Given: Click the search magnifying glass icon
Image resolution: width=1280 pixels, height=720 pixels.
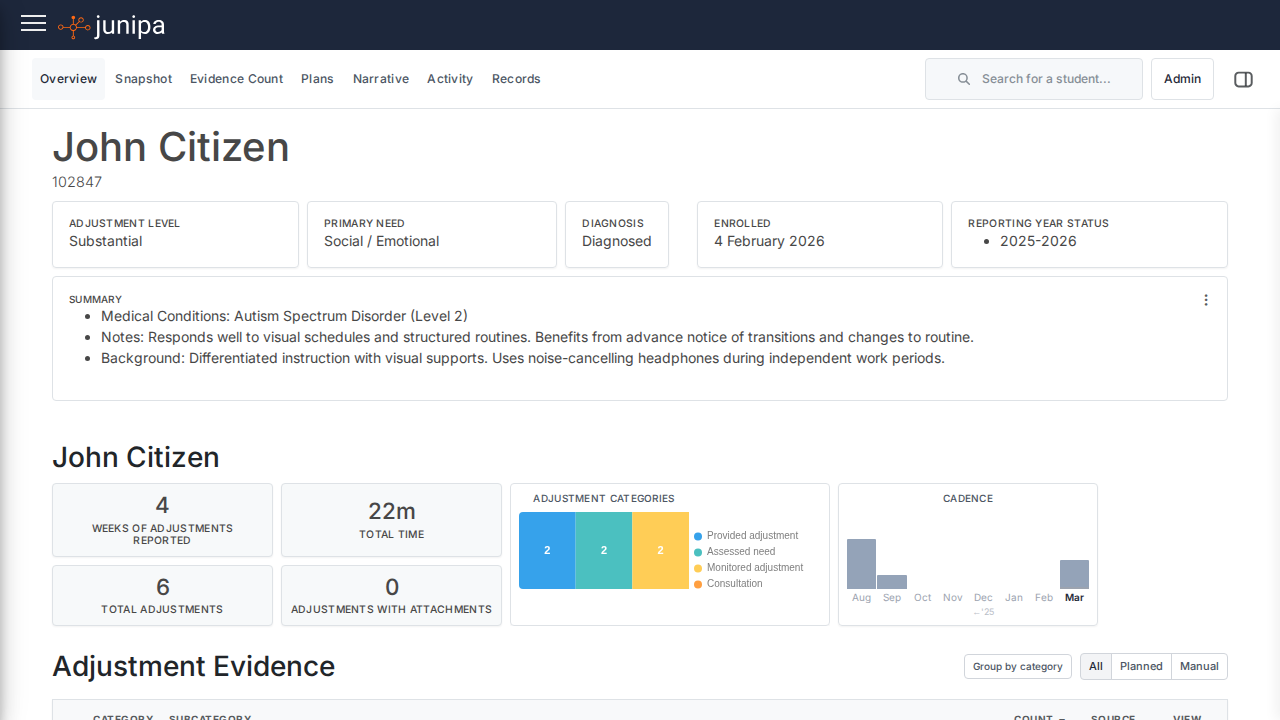Looking at the screenshot, I should click(x=963, y=79).
